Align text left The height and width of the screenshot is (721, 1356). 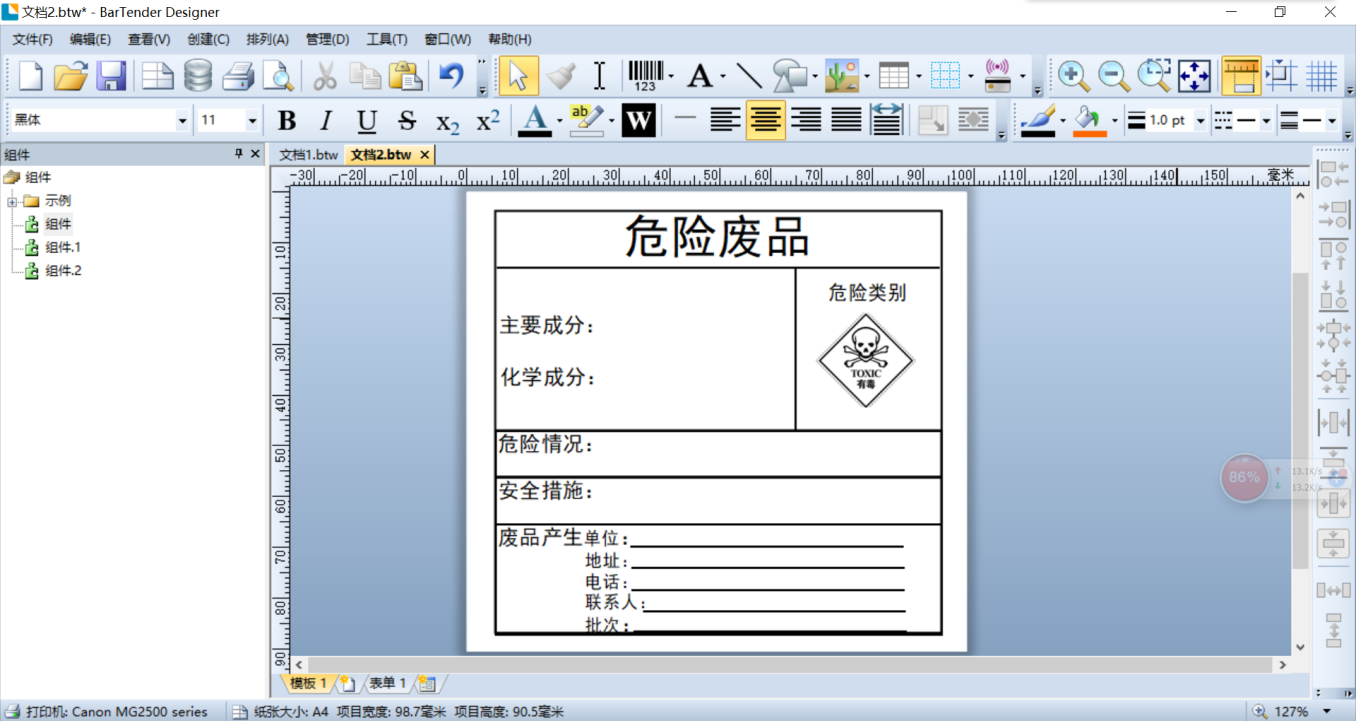click(725, 121)
